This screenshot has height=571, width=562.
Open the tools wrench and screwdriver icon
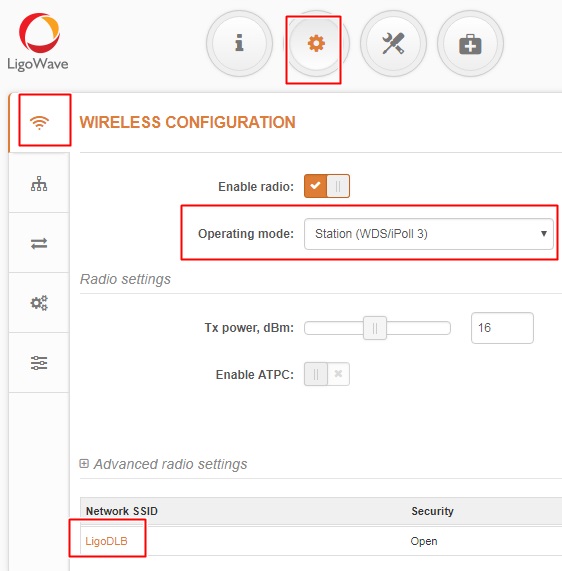[x=393, y=43]
